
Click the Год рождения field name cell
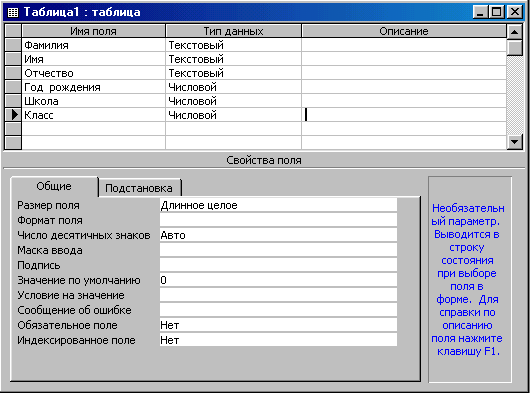pyautogui.click(x=94, y=87)
